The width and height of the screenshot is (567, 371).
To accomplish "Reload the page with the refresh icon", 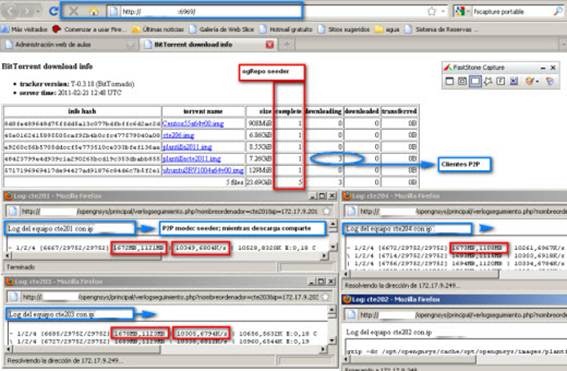I will click(x=54, y=11).
